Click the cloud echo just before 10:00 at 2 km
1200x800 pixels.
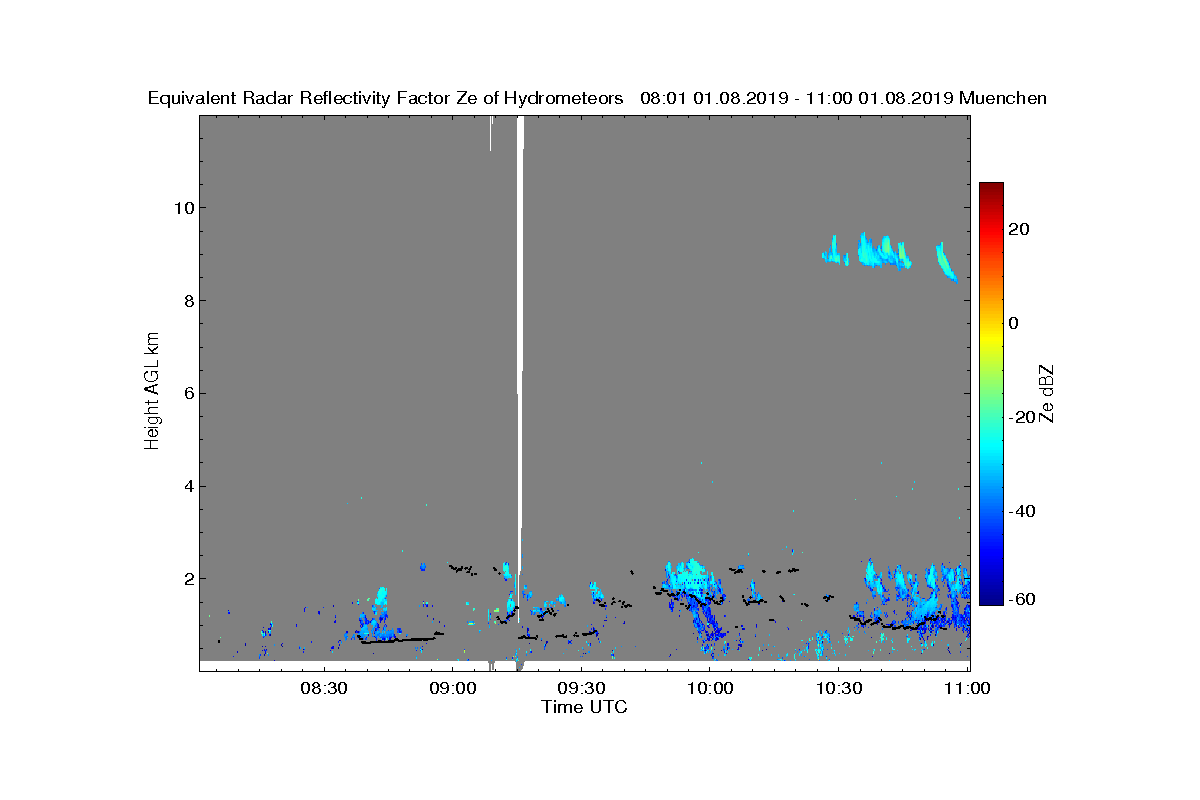pyautogui.click(x=691, y=578)
